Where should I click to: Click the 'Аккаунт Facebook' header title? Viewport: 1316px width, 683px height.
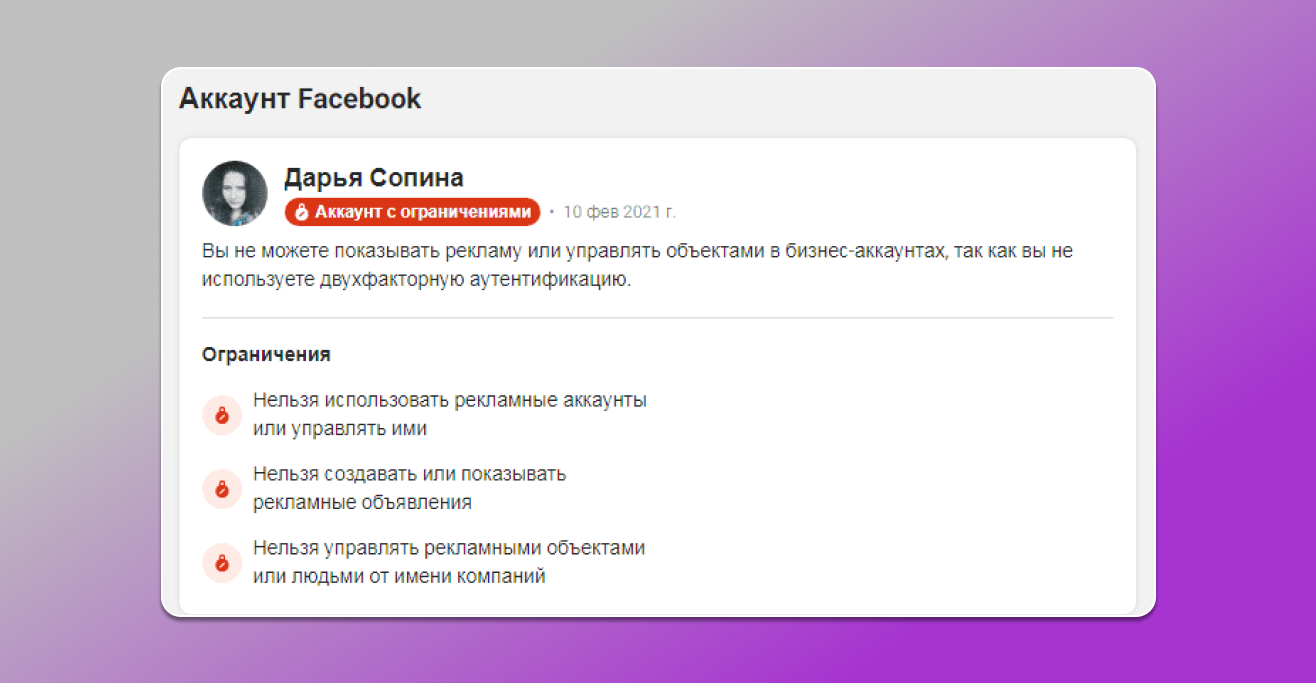click(299, 98)
